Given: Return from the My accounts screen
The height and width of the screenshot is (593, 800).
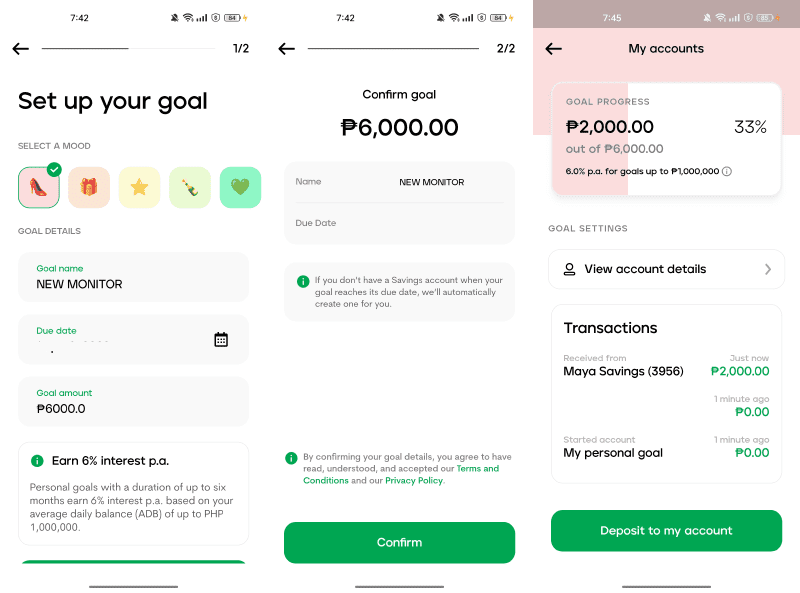Looking at the screenshot, I should click(x=554, y=48).
